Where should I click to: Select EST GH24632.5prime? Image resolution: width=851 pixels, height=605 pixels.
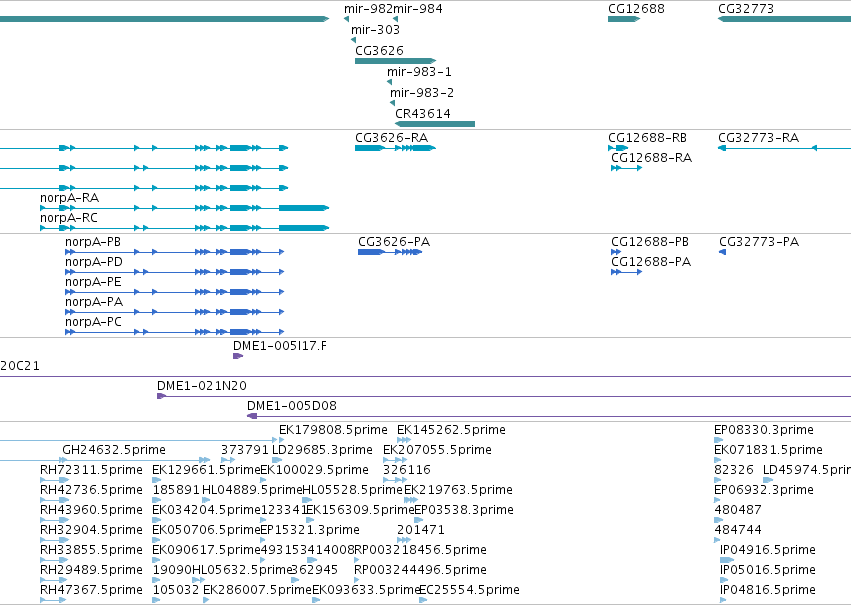(x=114, y=450)
